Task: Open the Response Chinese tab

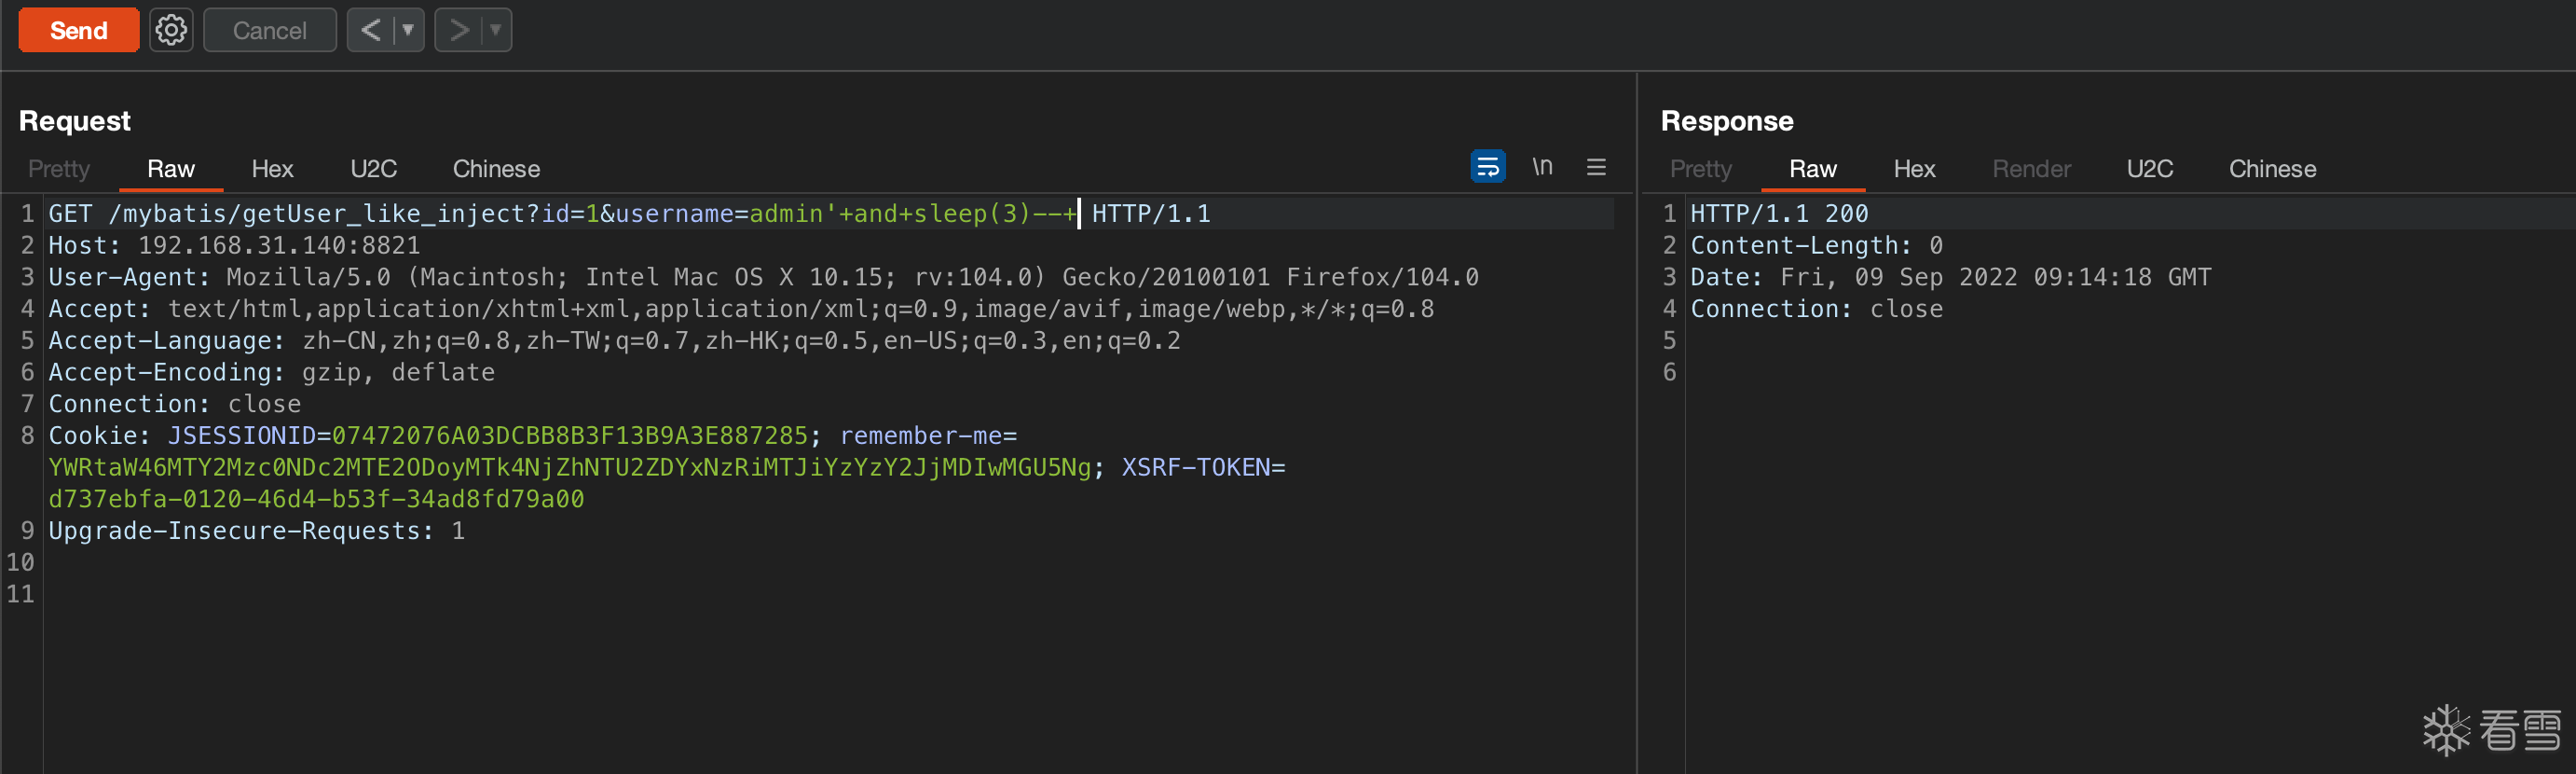Action: tap(2272, 169)
